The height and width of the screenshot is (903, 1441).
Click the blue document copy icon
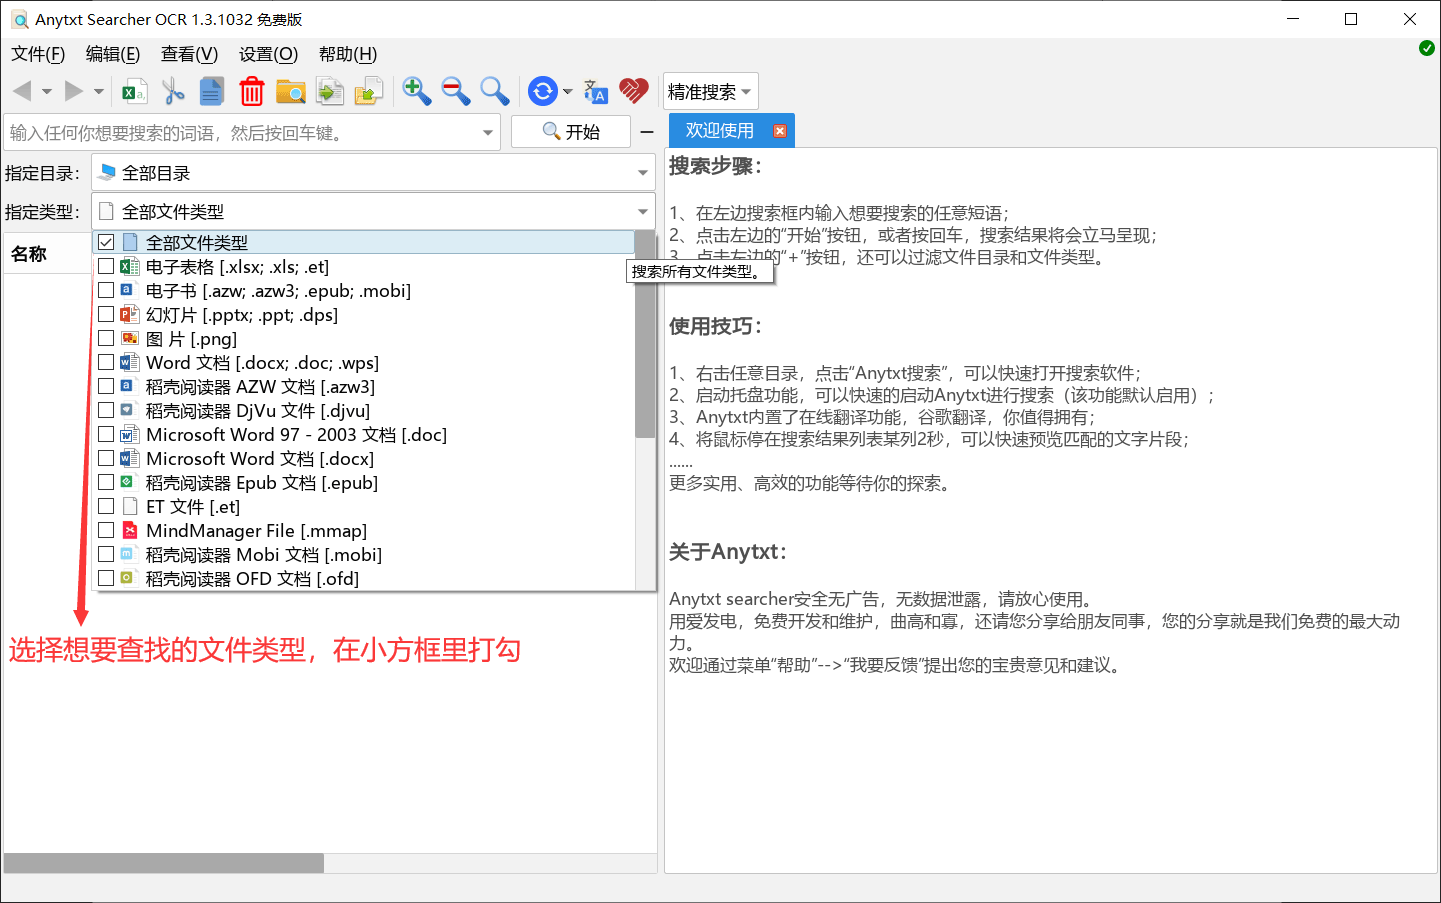[212, 92]
